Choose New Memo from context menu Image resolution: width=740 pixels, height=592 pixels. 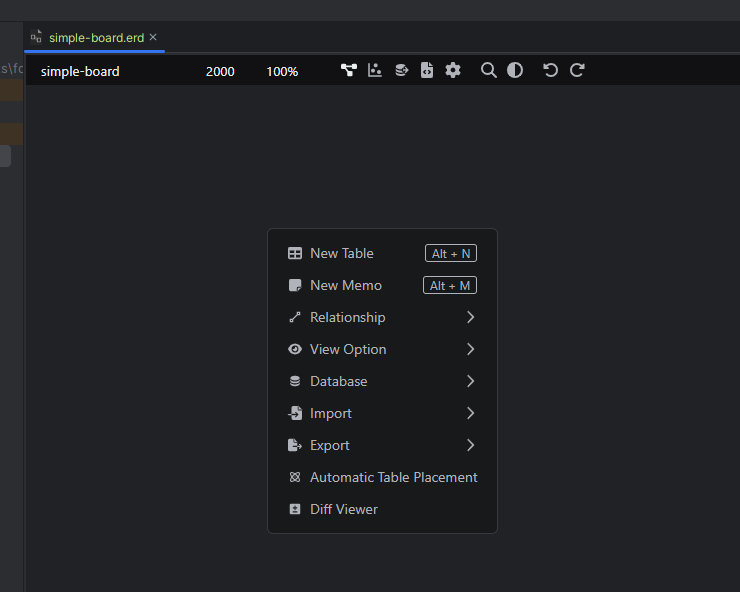pos(382,286)
